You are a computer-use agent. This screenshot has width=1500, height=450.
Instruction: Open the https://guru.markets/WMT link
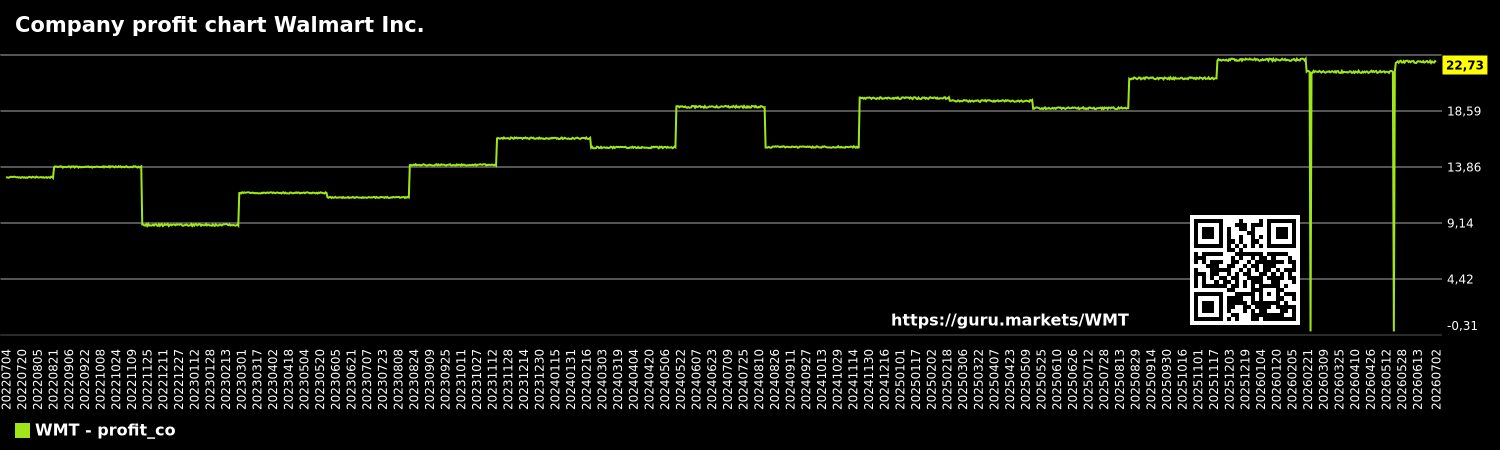[x=1010, y=321]
